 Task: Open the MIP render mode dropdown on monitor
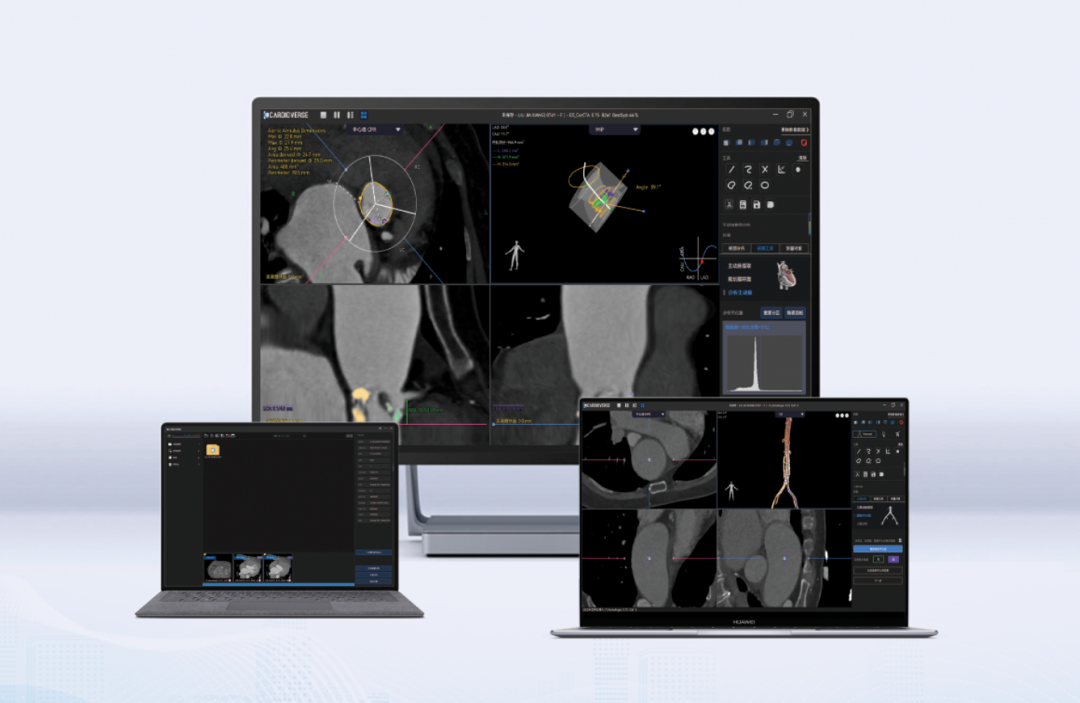(x=614, y=129)
